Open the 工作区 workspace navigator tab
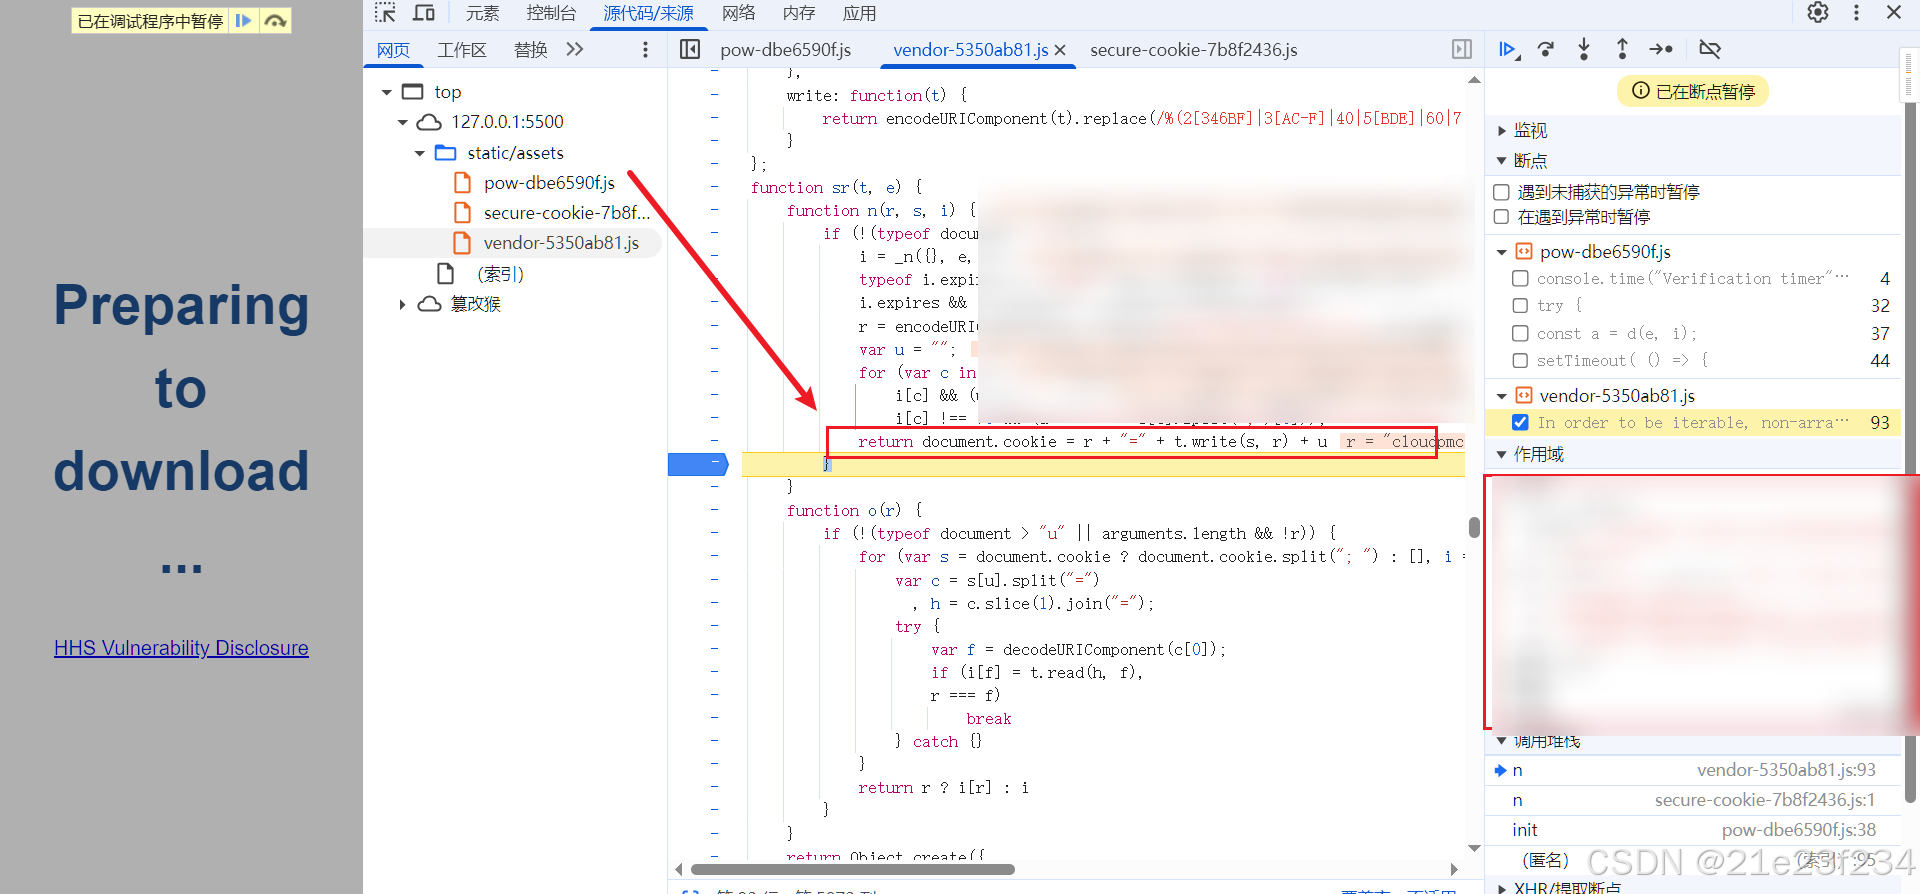The width and height of the screenshot is (1920, 894). click(x=462, y=50)
